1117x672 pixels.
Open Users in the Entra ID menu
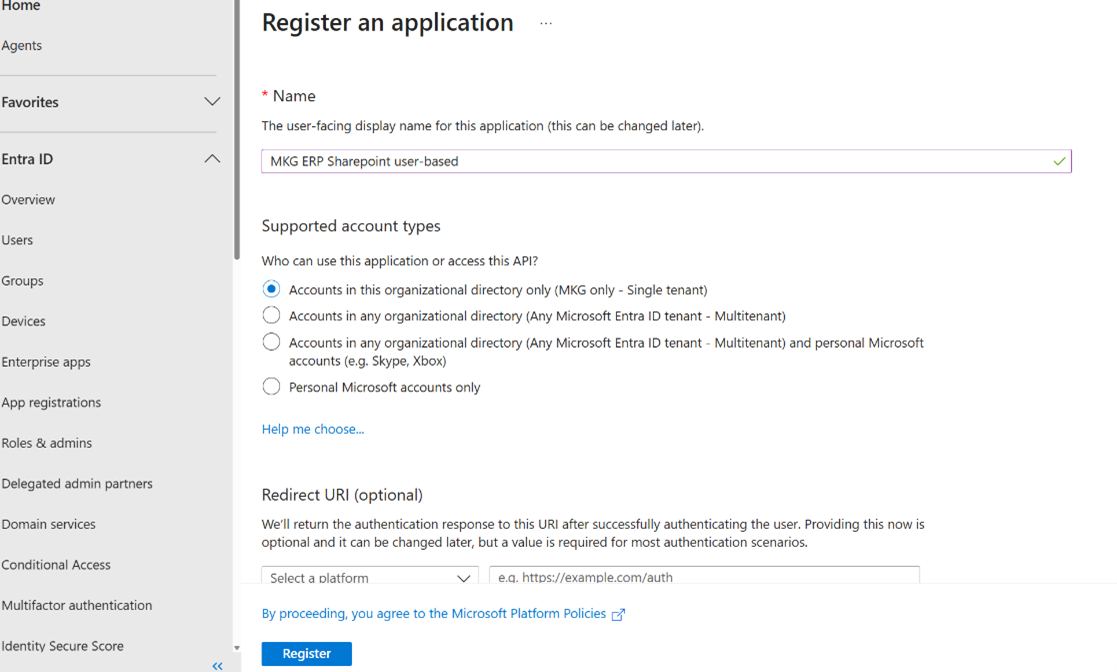click(17, 240)
